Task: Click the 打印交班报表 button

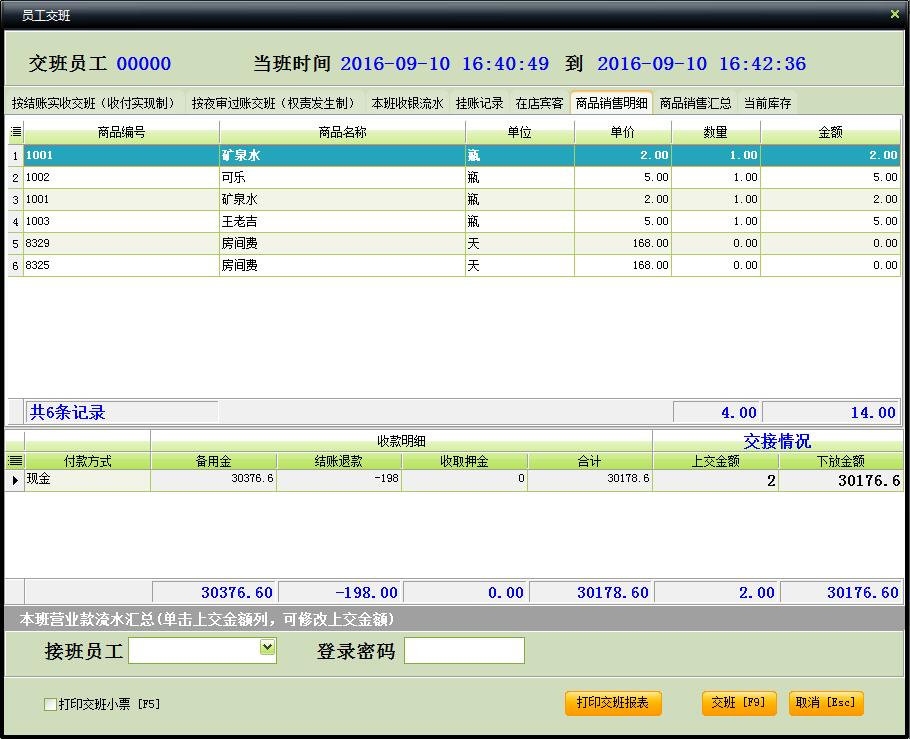Action: [613, 703]
